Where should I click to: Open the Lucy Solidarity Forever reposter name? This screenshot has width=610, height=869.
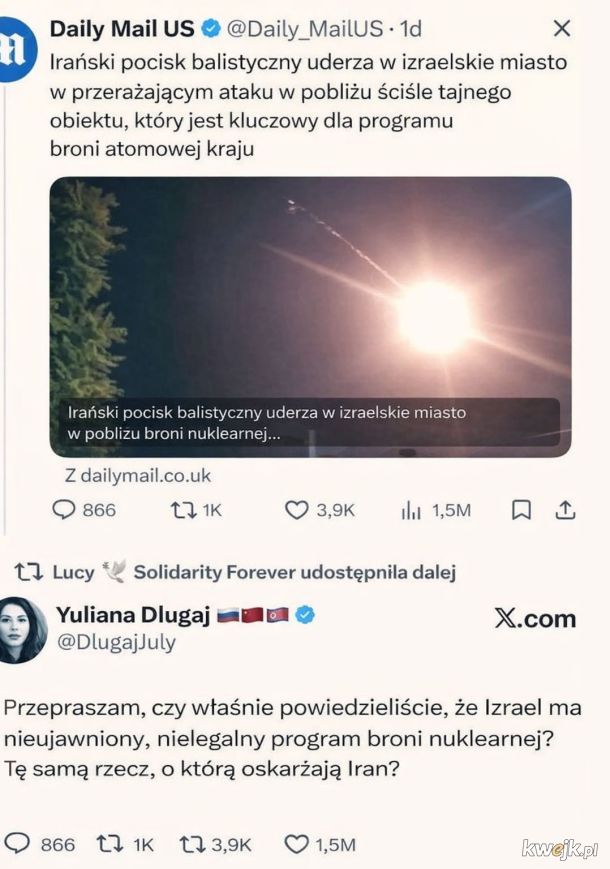click(x=254, y=572)
